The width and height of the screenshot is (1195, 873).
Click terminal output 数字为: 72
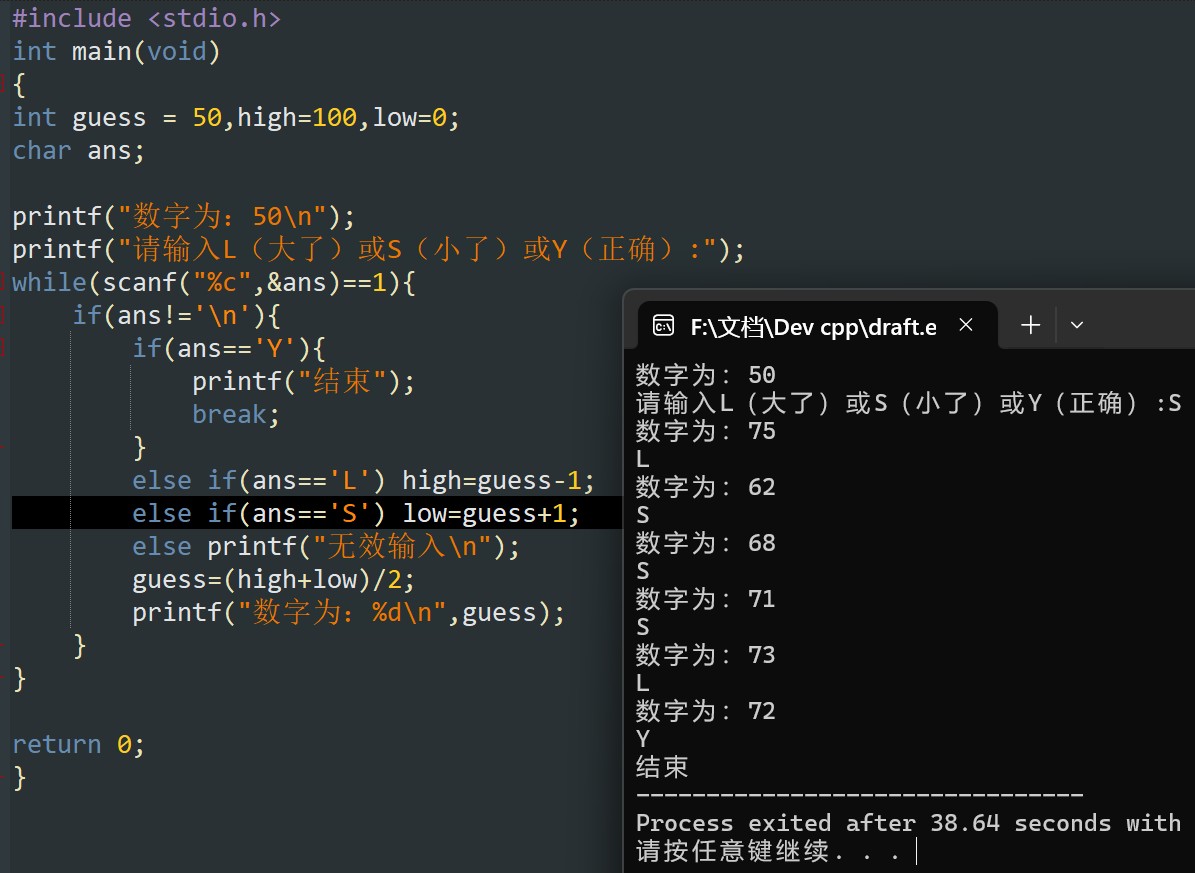click(705, 711)
